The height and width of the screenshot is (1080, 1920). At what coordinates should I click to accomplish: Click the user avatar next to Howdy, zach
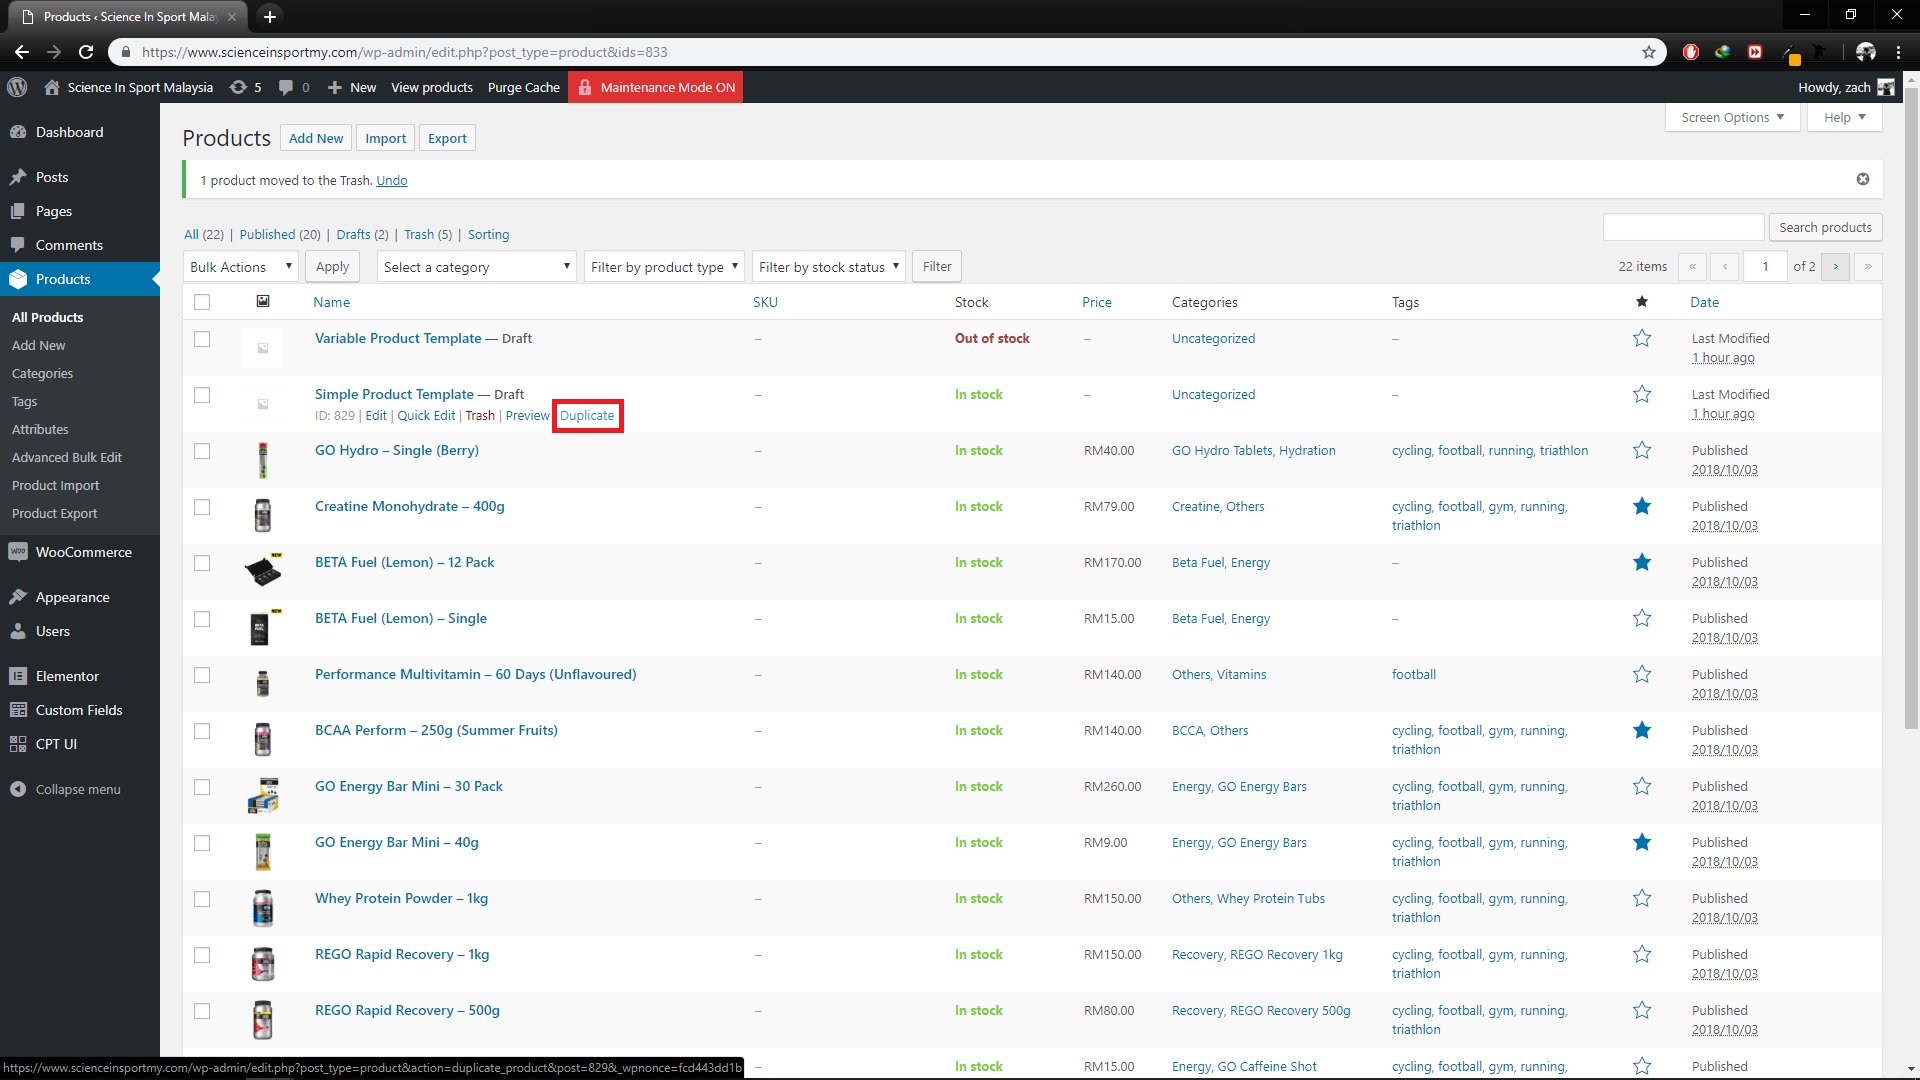click(x=1886, y=87)
